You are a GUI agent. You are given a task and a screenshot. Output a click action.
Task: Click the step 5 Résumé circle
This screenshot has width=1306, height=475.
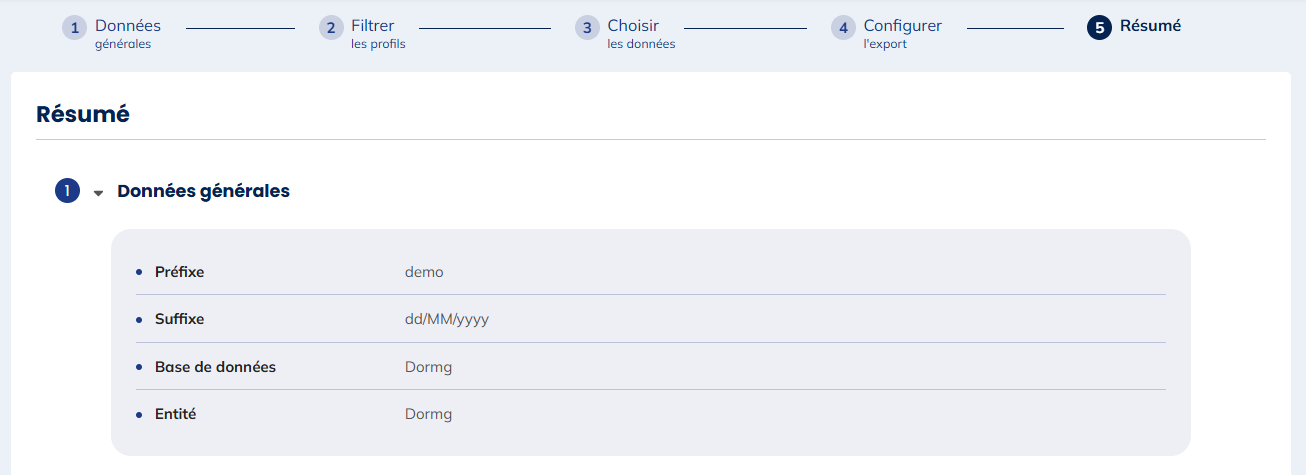[1099, 28]
